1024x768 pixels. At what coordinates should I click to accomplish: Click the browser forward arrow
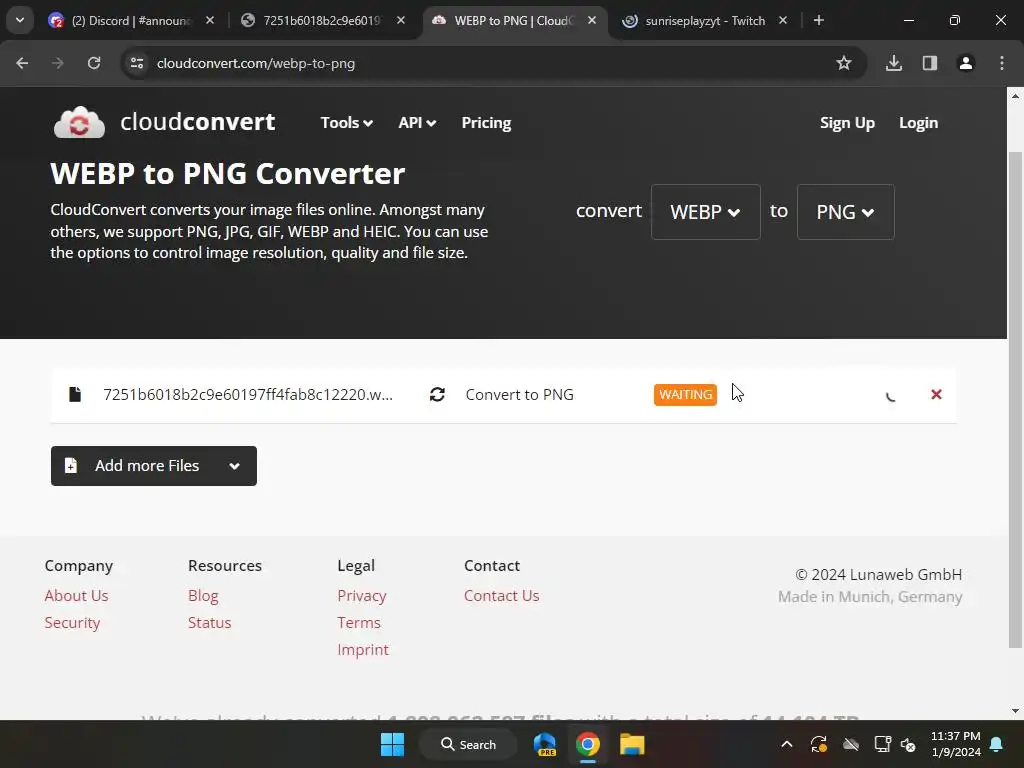(58, 63)
